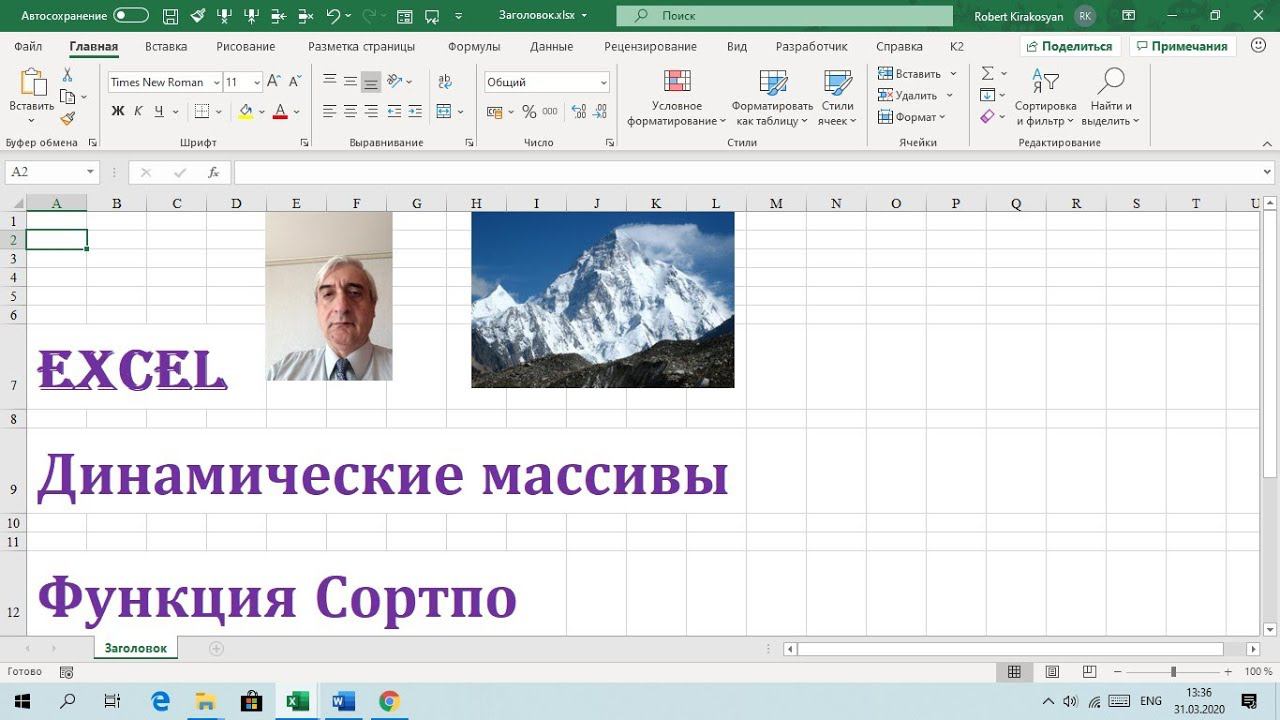Viewport: 1280px width, 720px height.
Task: Click the zoom slider handle
Action: coord(1173,672)
